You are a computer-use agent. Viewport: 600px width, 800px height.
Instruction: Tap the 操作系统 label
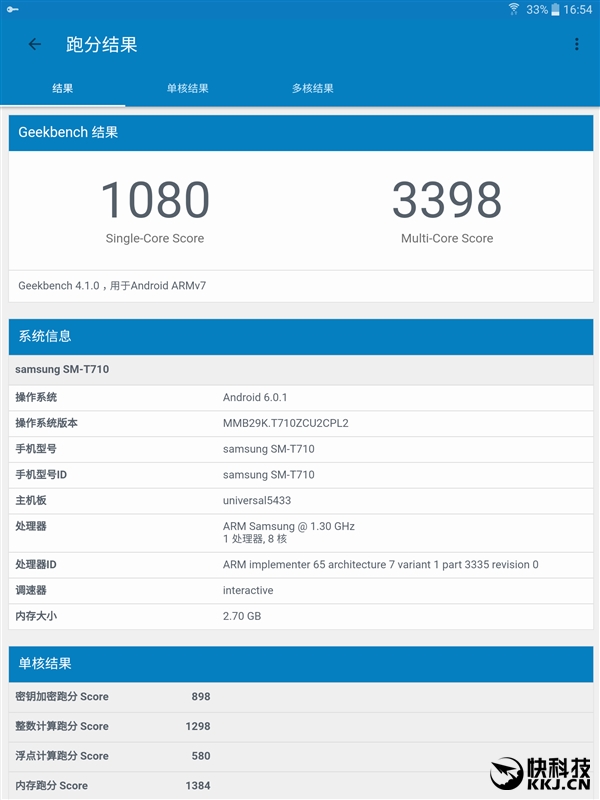tap(36, 397)
